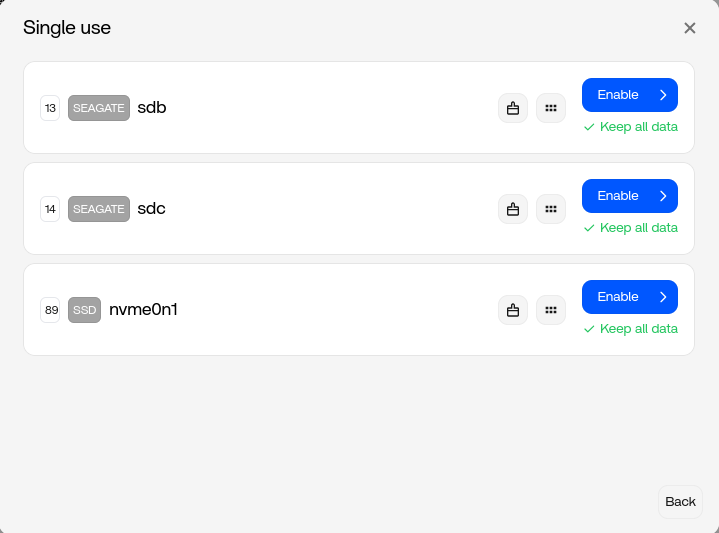
Task: Enable the sdb drive
Action: point(629,95)
